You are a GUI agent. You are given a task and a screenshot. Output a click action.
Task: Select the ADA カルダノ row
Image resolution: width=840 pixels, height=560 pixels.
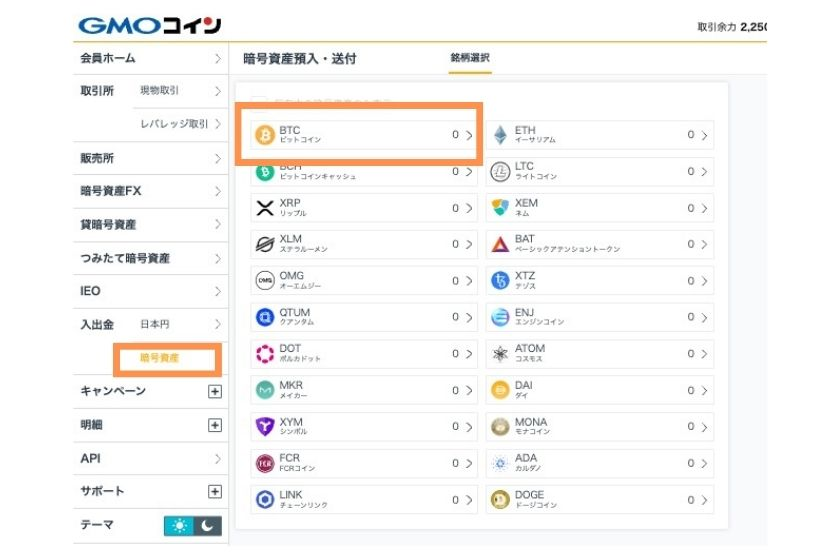coord(600,463)
